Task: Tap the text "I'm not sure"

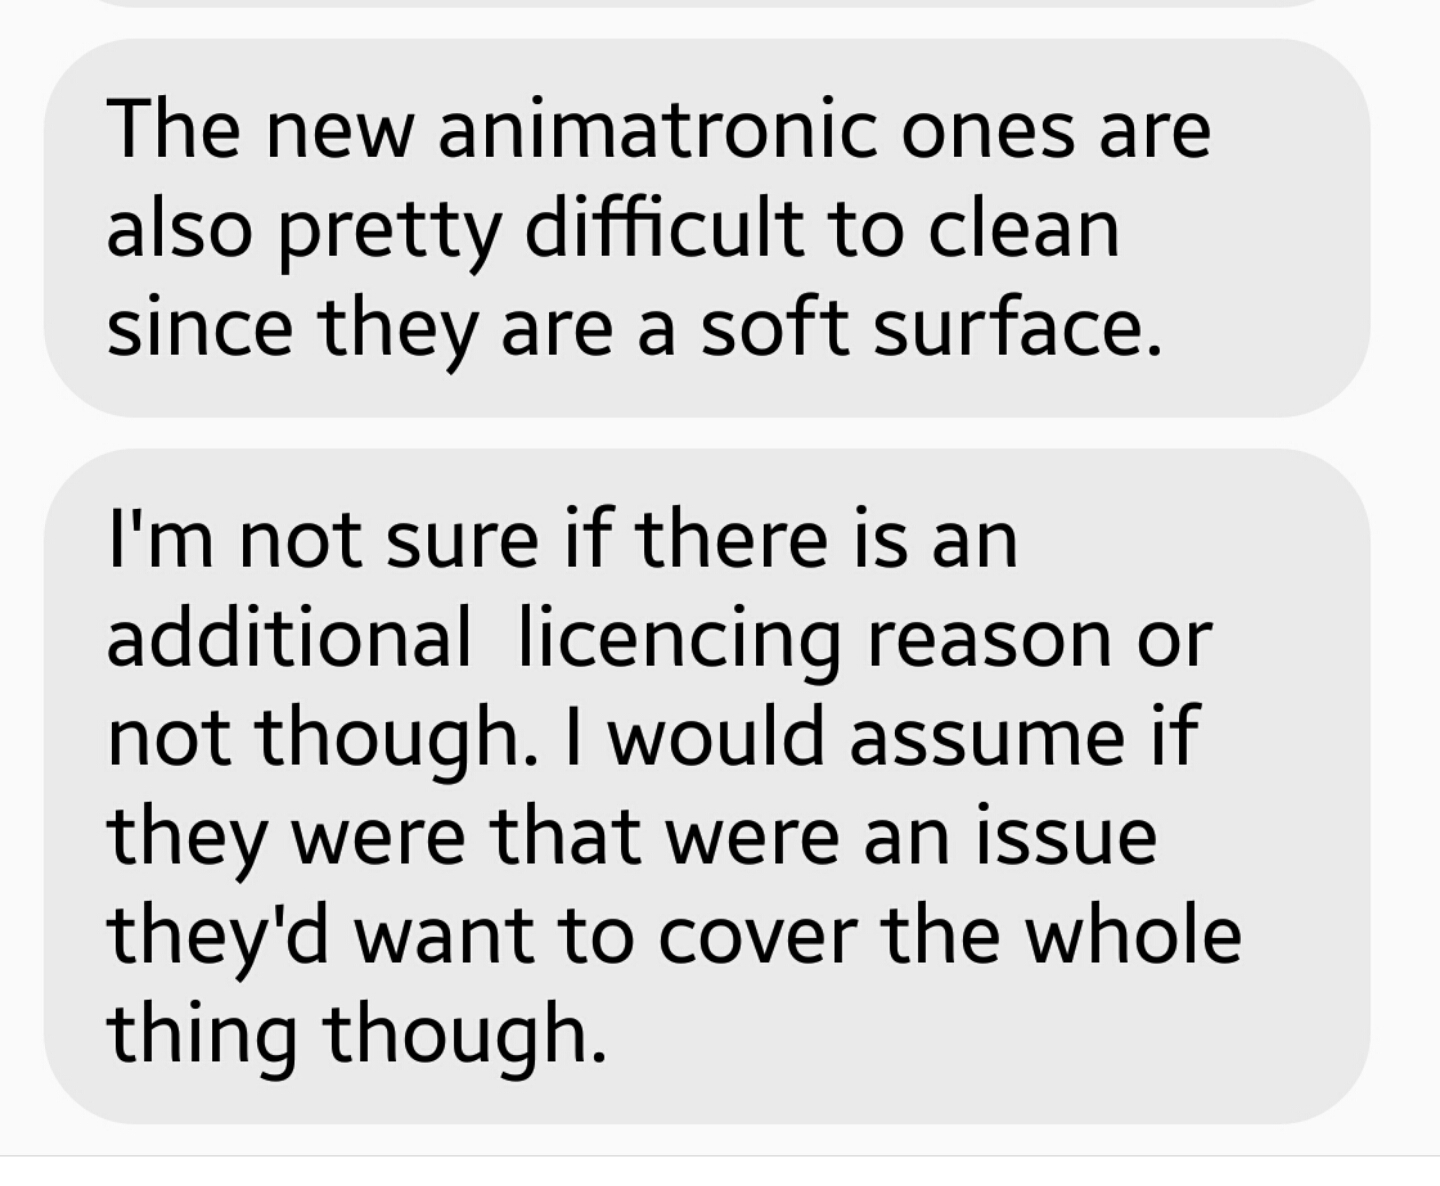Action: coord(323,540)
